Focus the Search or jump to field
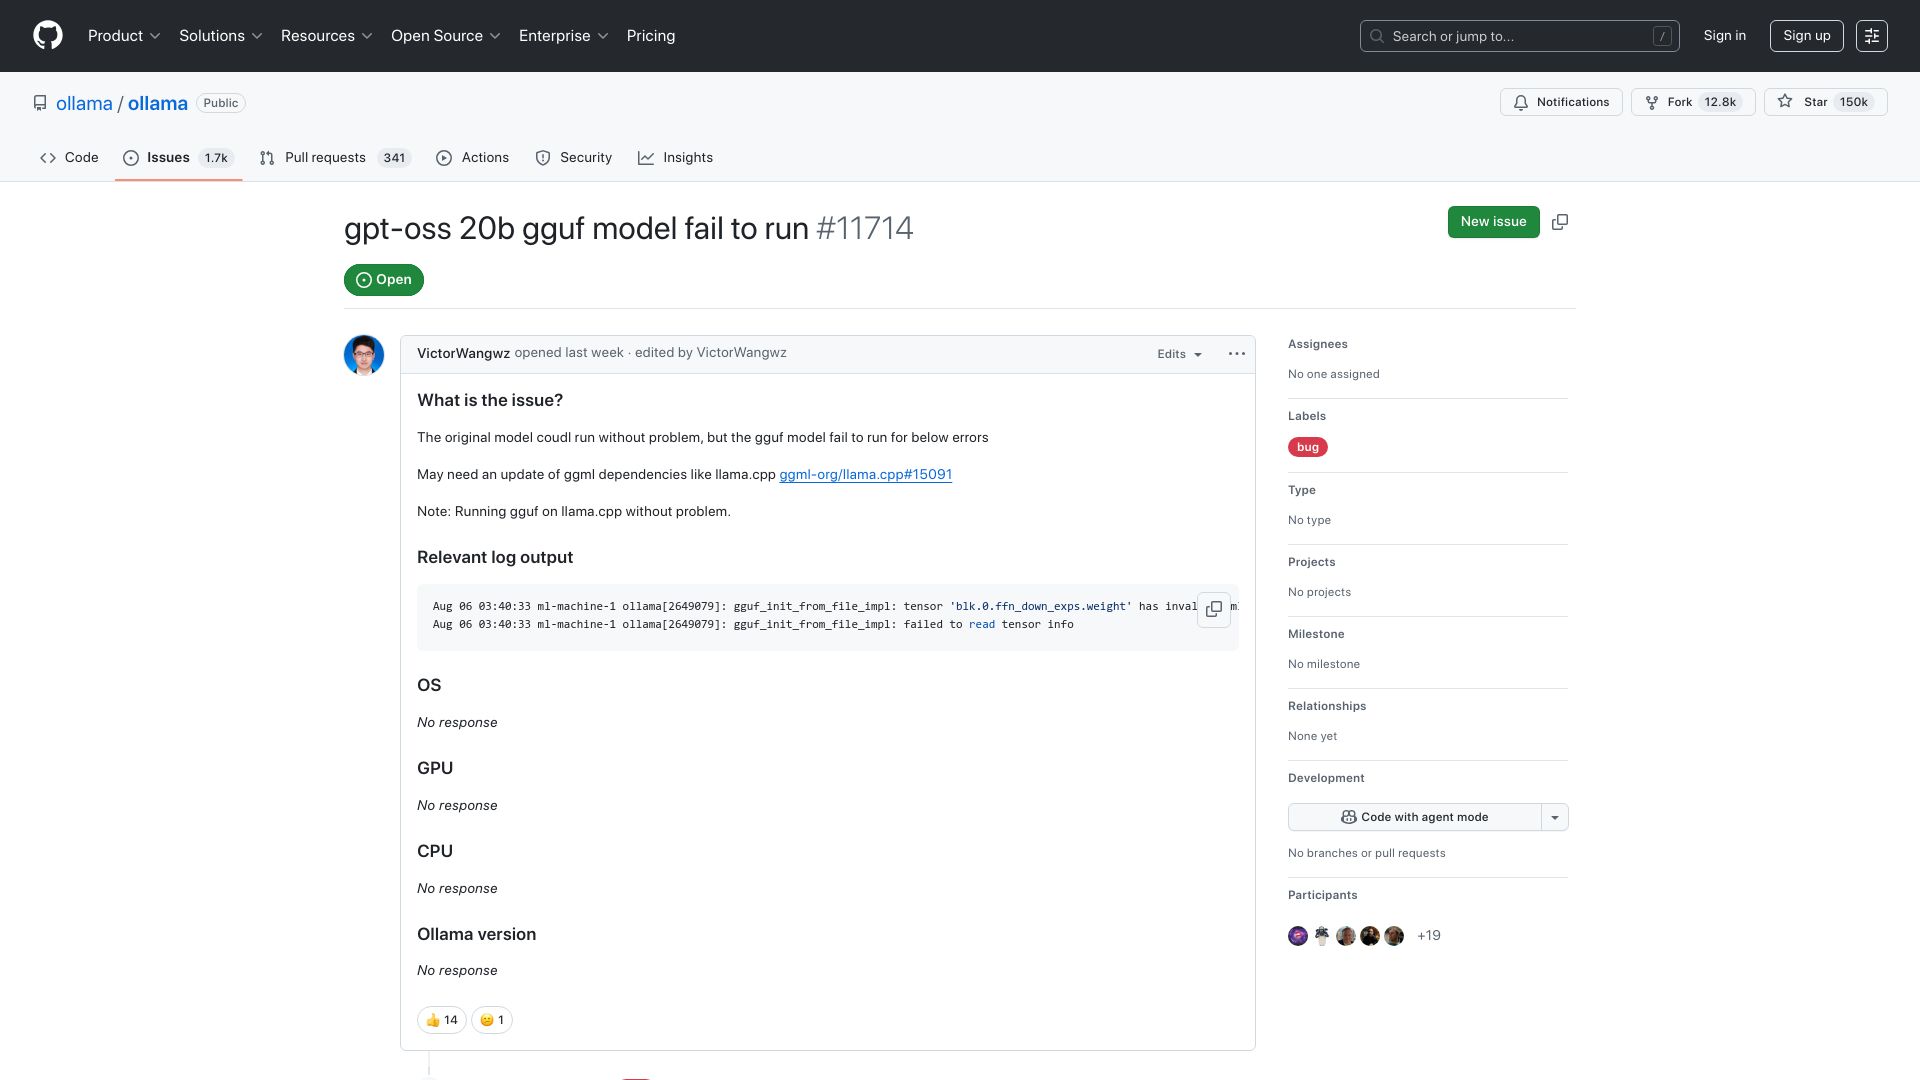 coord(1519,36)
